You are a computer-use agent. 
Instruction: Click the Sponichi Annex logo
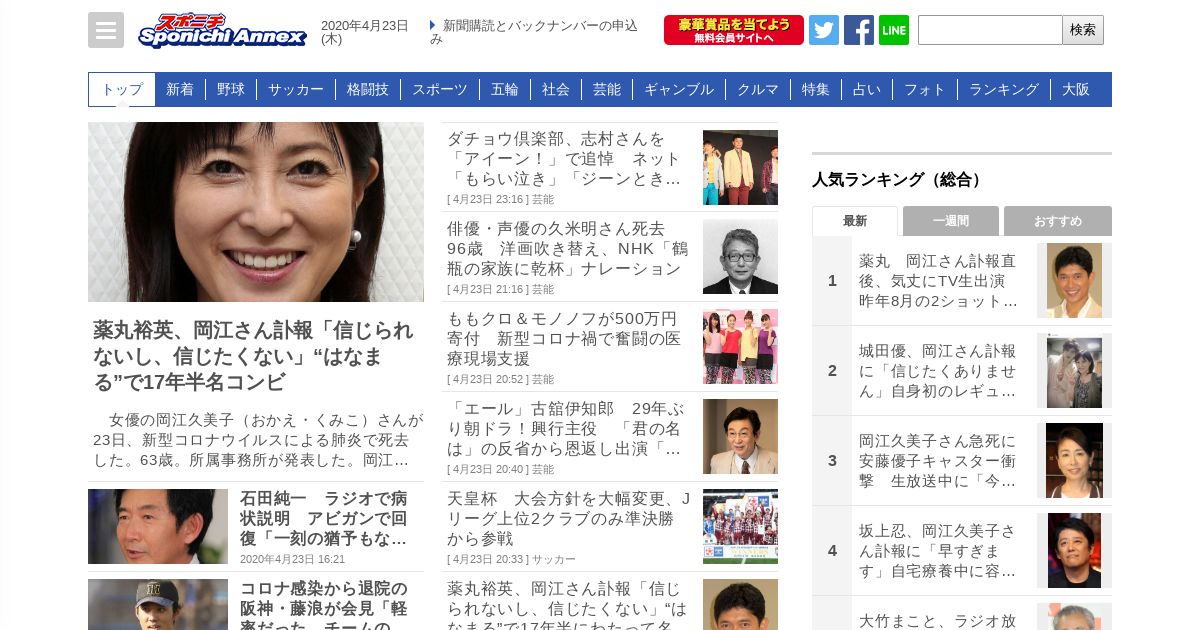(x=222, y=30)
